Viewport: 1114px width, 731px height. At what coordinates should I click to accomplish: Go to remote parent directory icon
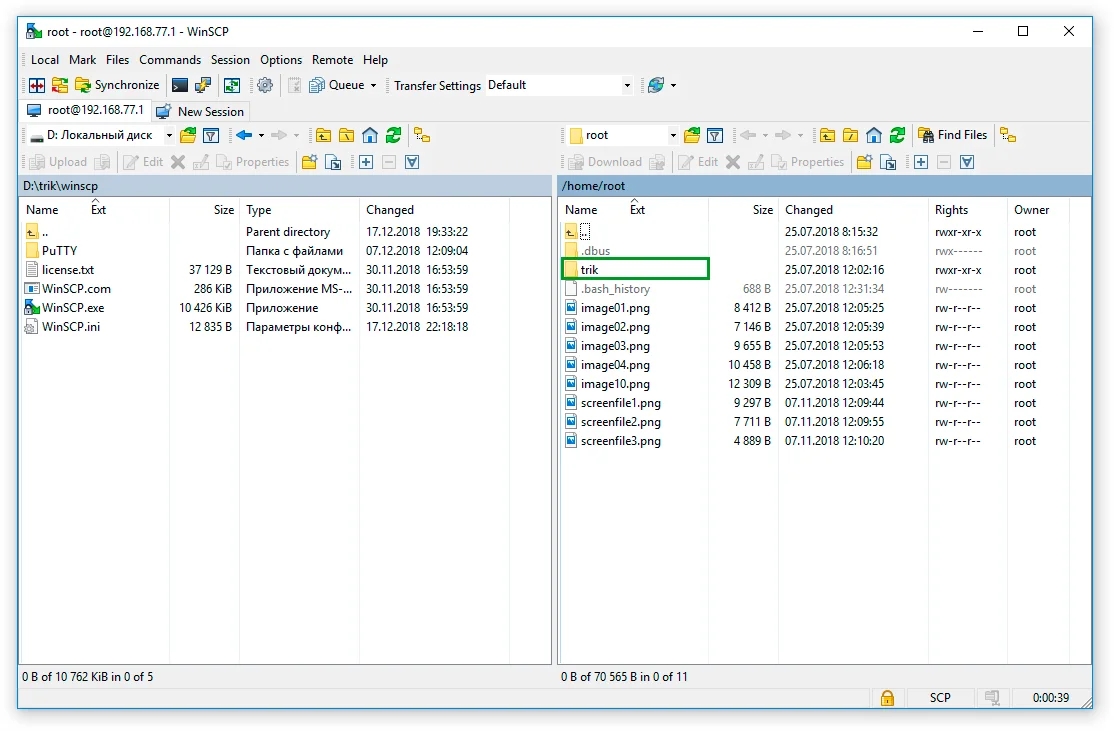(827, 135)
